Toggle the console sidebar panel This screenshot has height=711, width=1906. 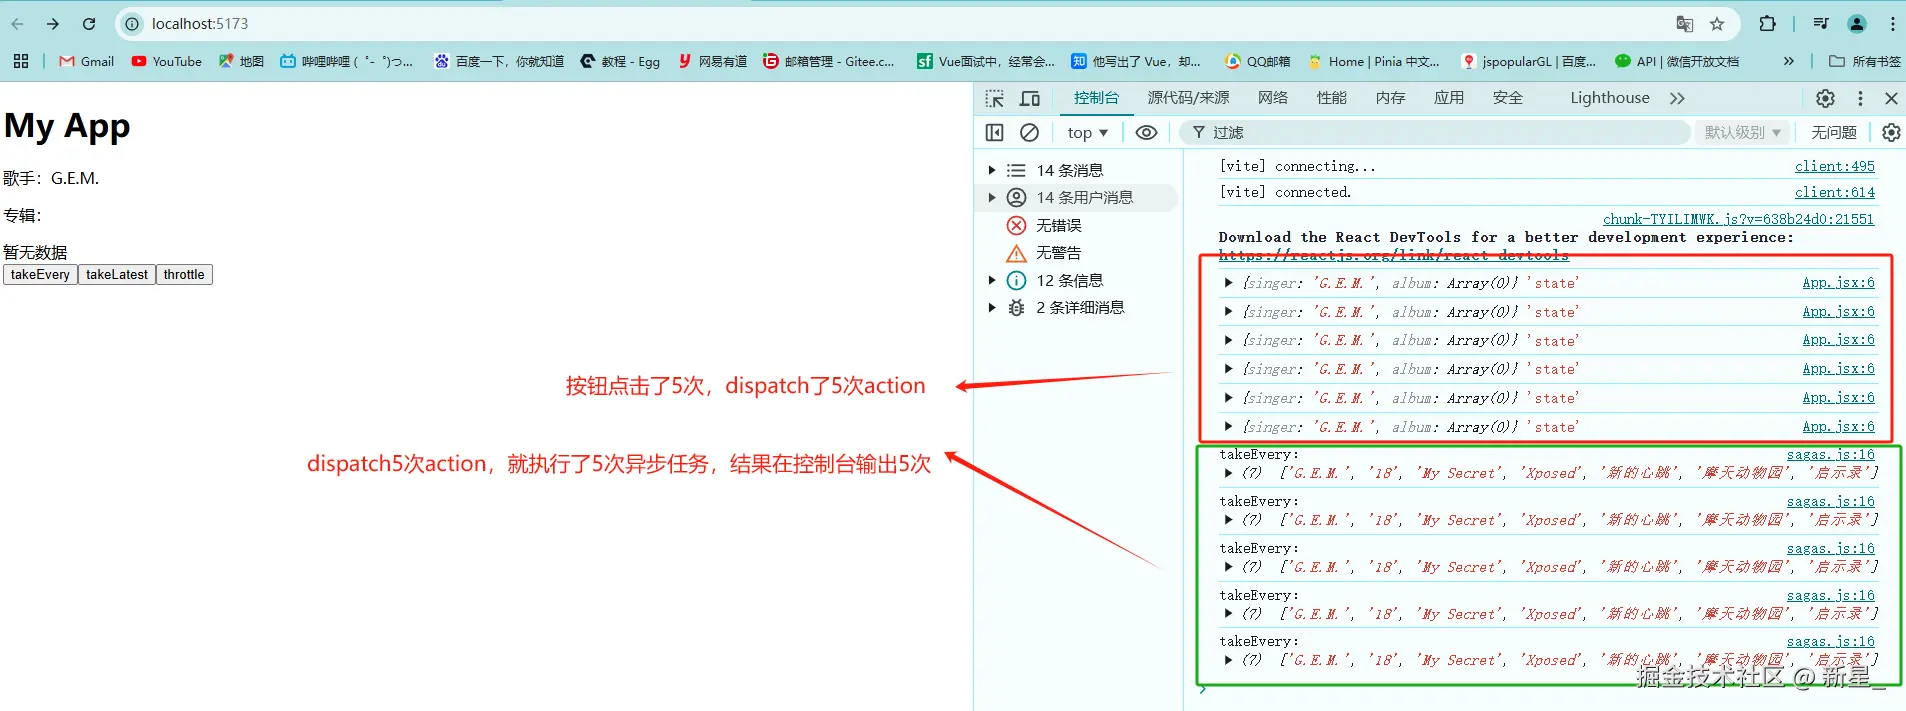[x=994, y=132]
